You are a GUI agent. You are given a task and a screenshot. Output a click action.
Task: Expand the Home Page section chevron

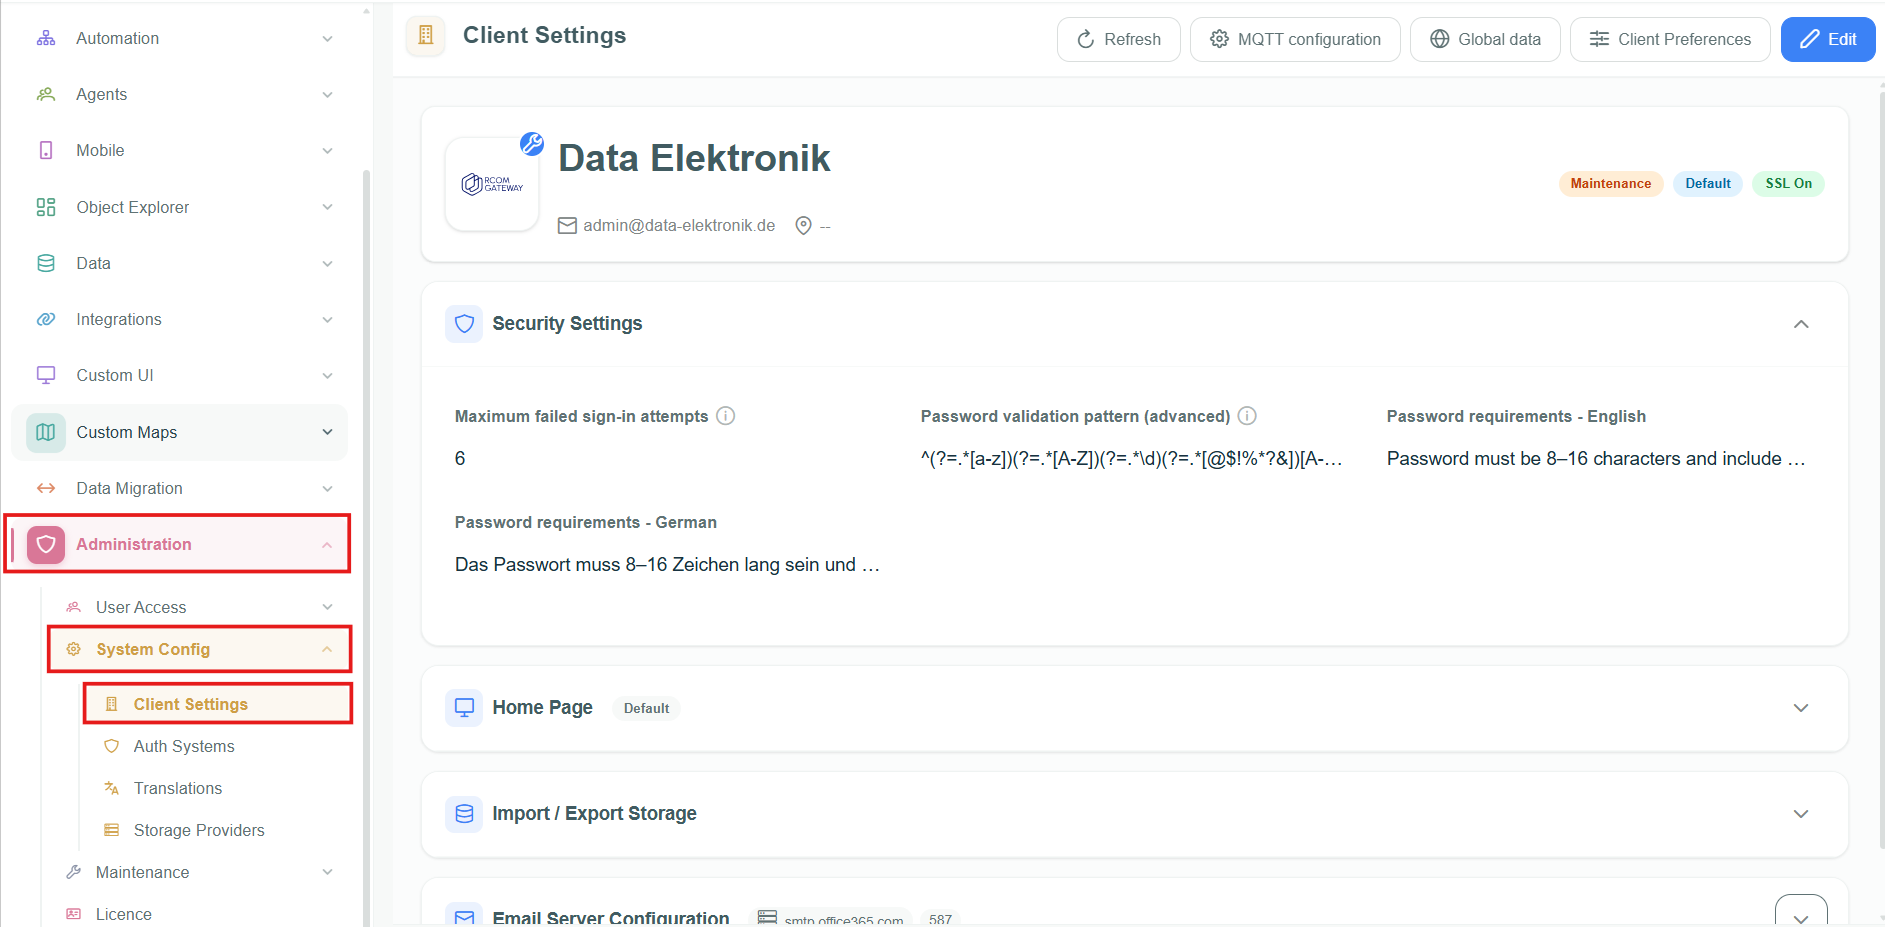1801,708
